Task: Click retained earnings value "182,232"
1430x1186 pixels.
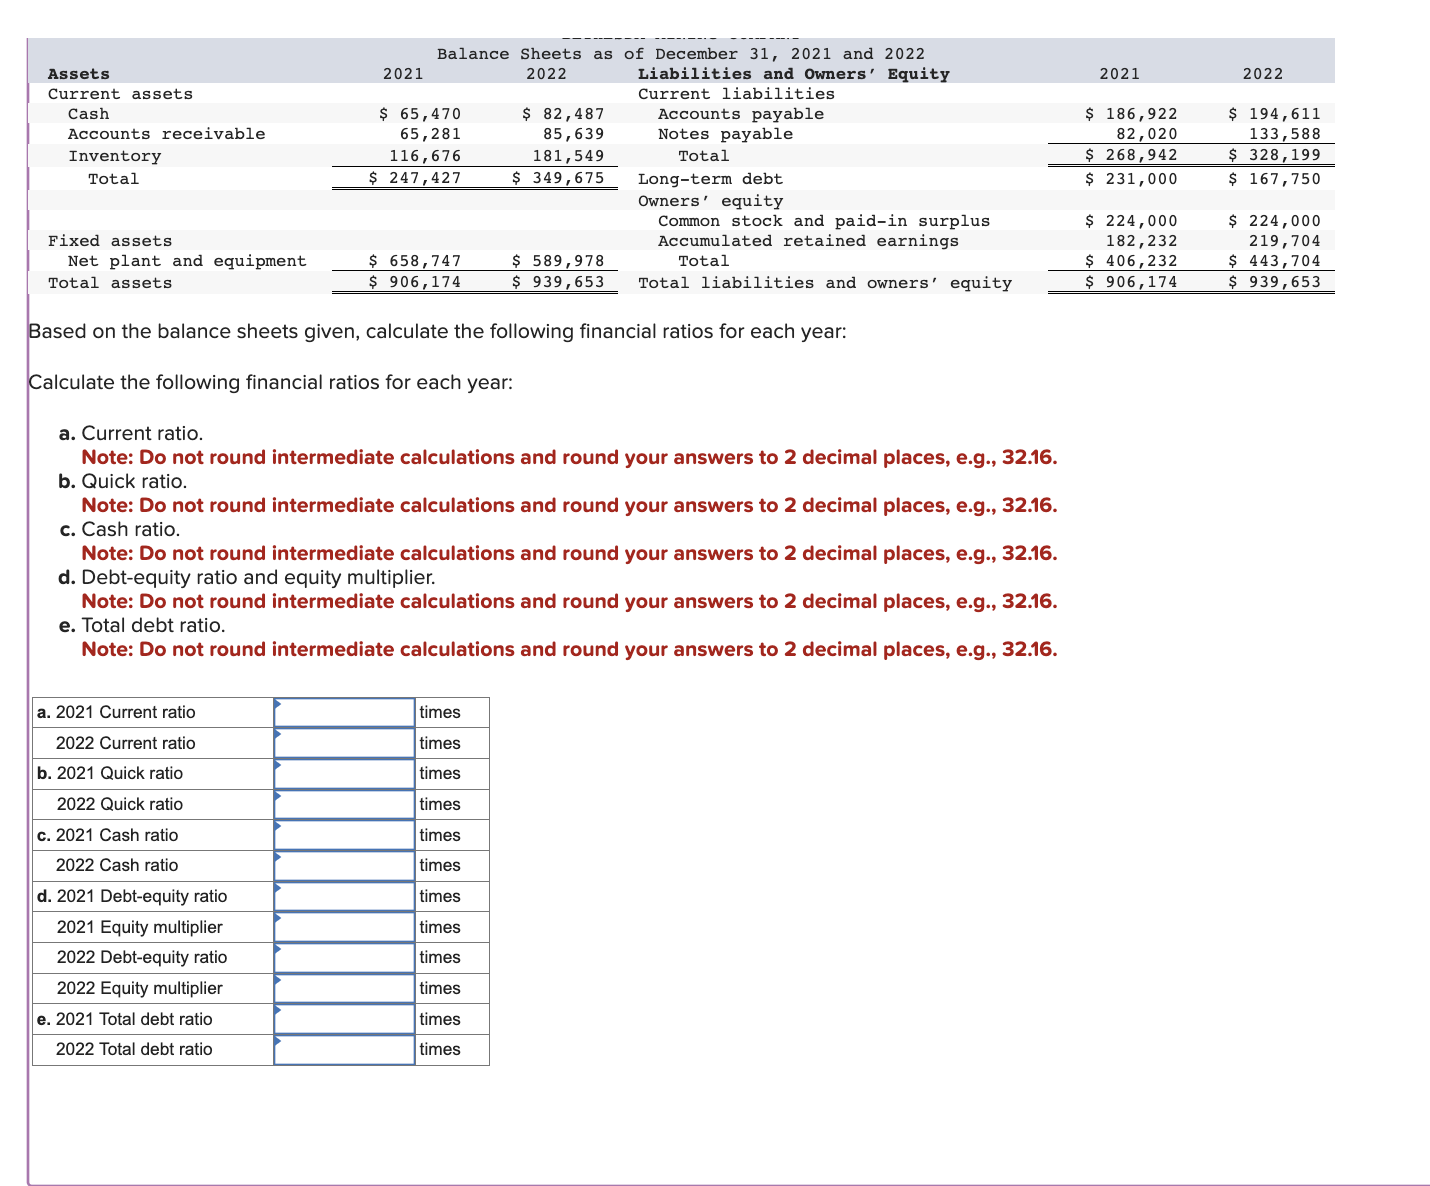Action: tap(1141, 241)
